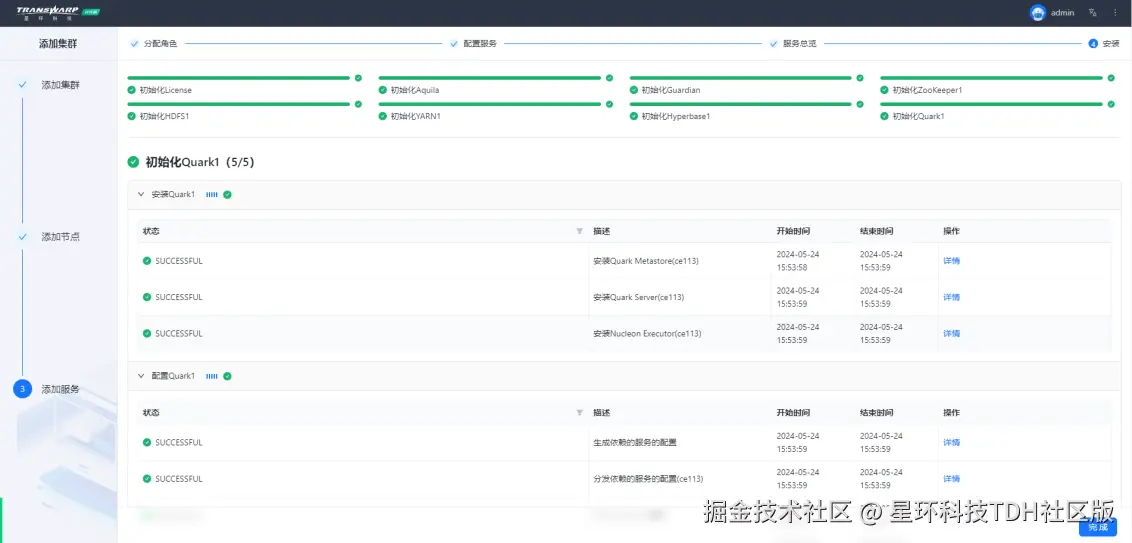Open 详情 for 安装Nucleon Executor(ce113)

(952, 334)
